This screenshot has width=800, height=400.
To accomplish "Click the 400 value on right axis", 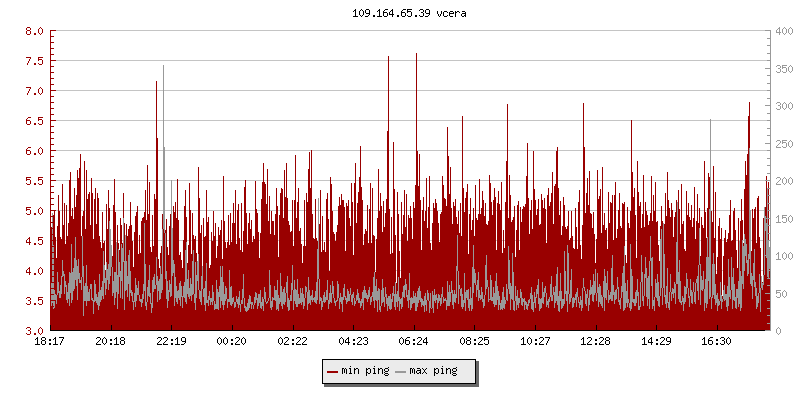I will (x=783, y=31).
